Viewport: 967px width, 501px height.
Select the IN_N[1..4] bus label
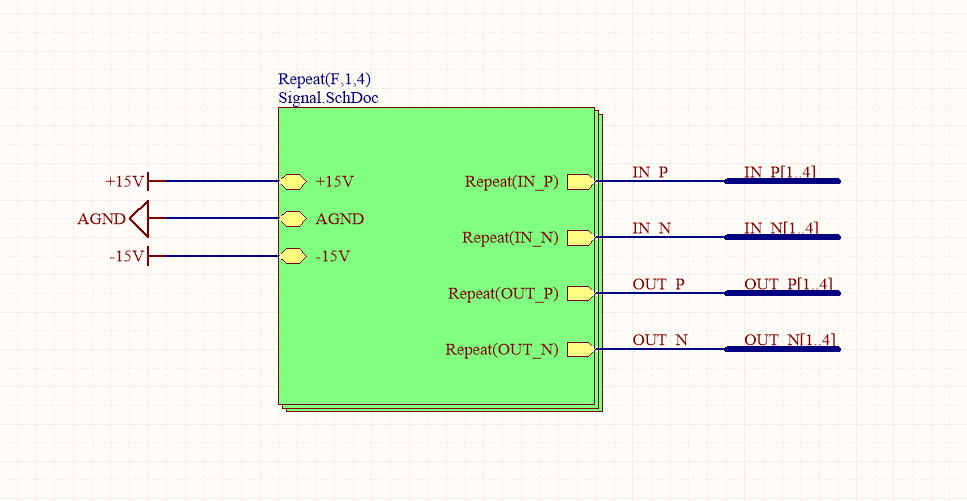[x=781, y=228]
